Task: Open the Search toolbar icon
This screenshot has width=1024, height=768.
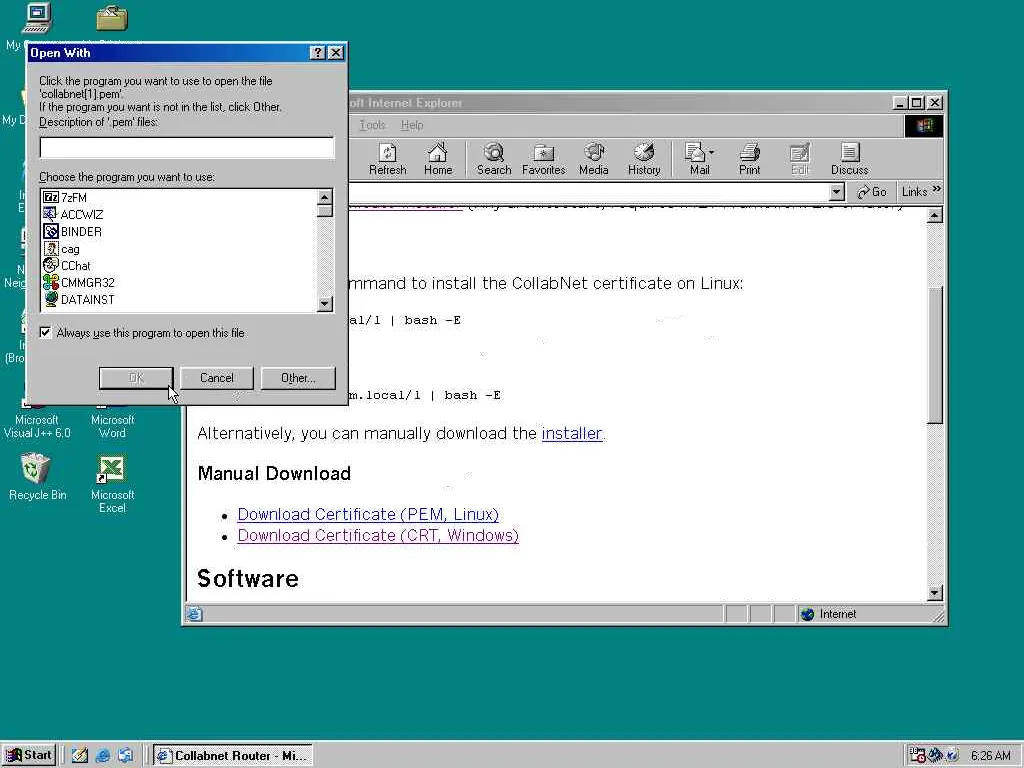Action: coord(494,159)
